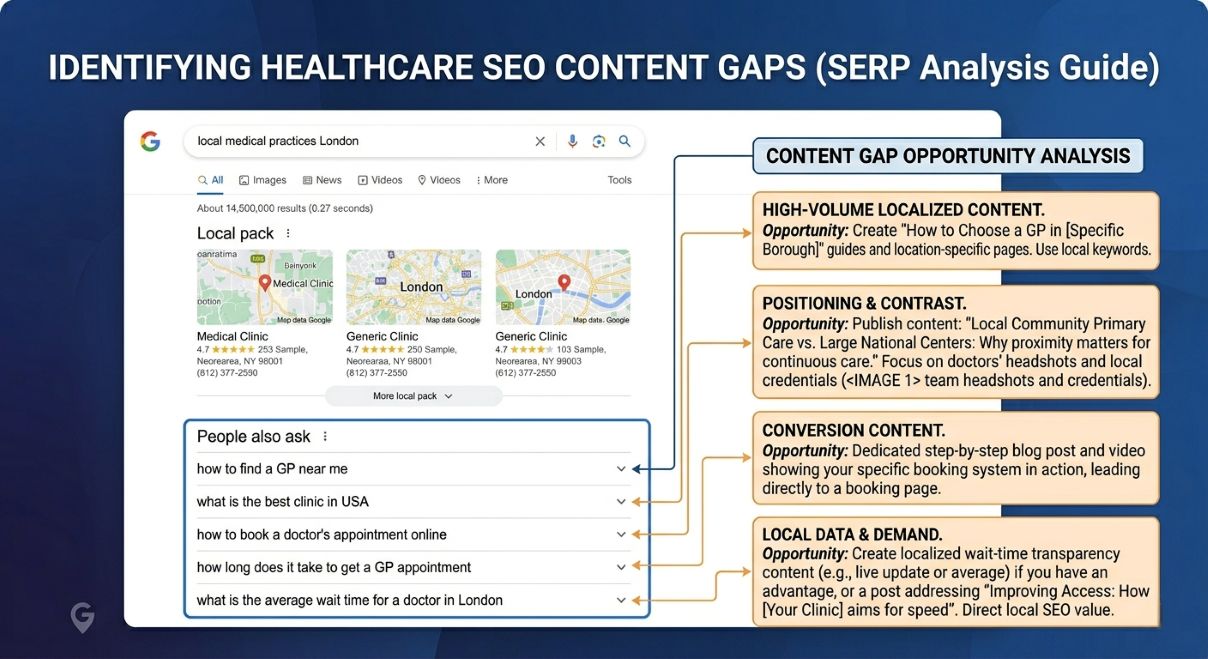Open Local pack options three-dot menu
This screenshot has width=1208, height=659.
(x=288, y=233)
